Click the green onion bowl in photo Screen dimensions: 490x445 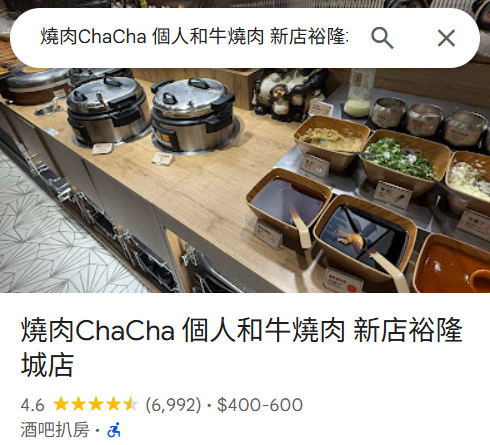pos(404,160)
